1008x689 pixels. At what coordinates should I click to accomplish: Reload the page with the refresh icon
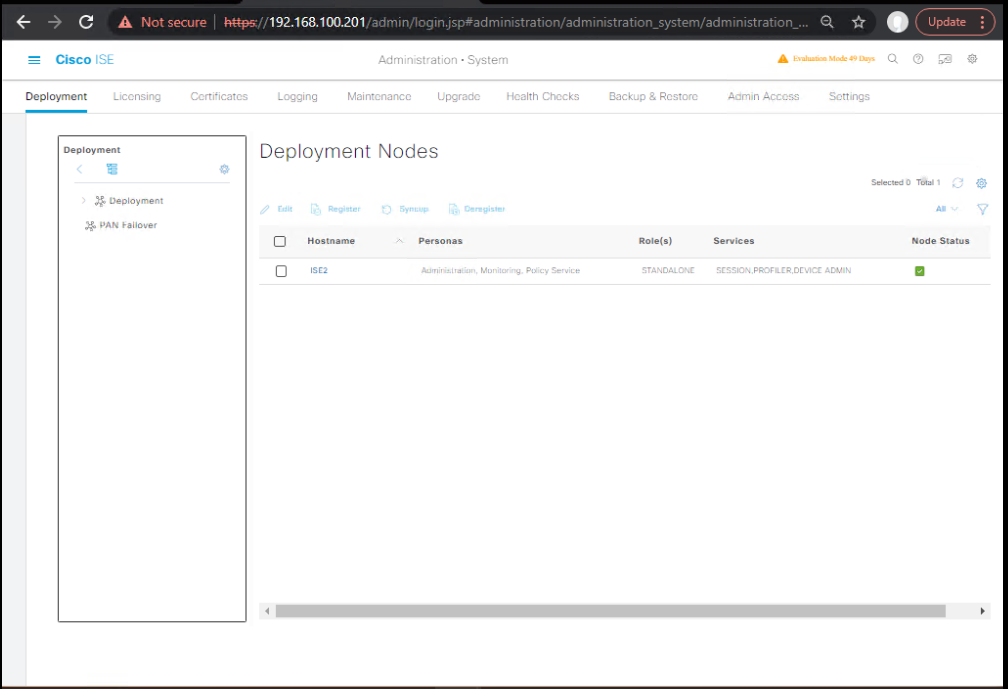86,22
